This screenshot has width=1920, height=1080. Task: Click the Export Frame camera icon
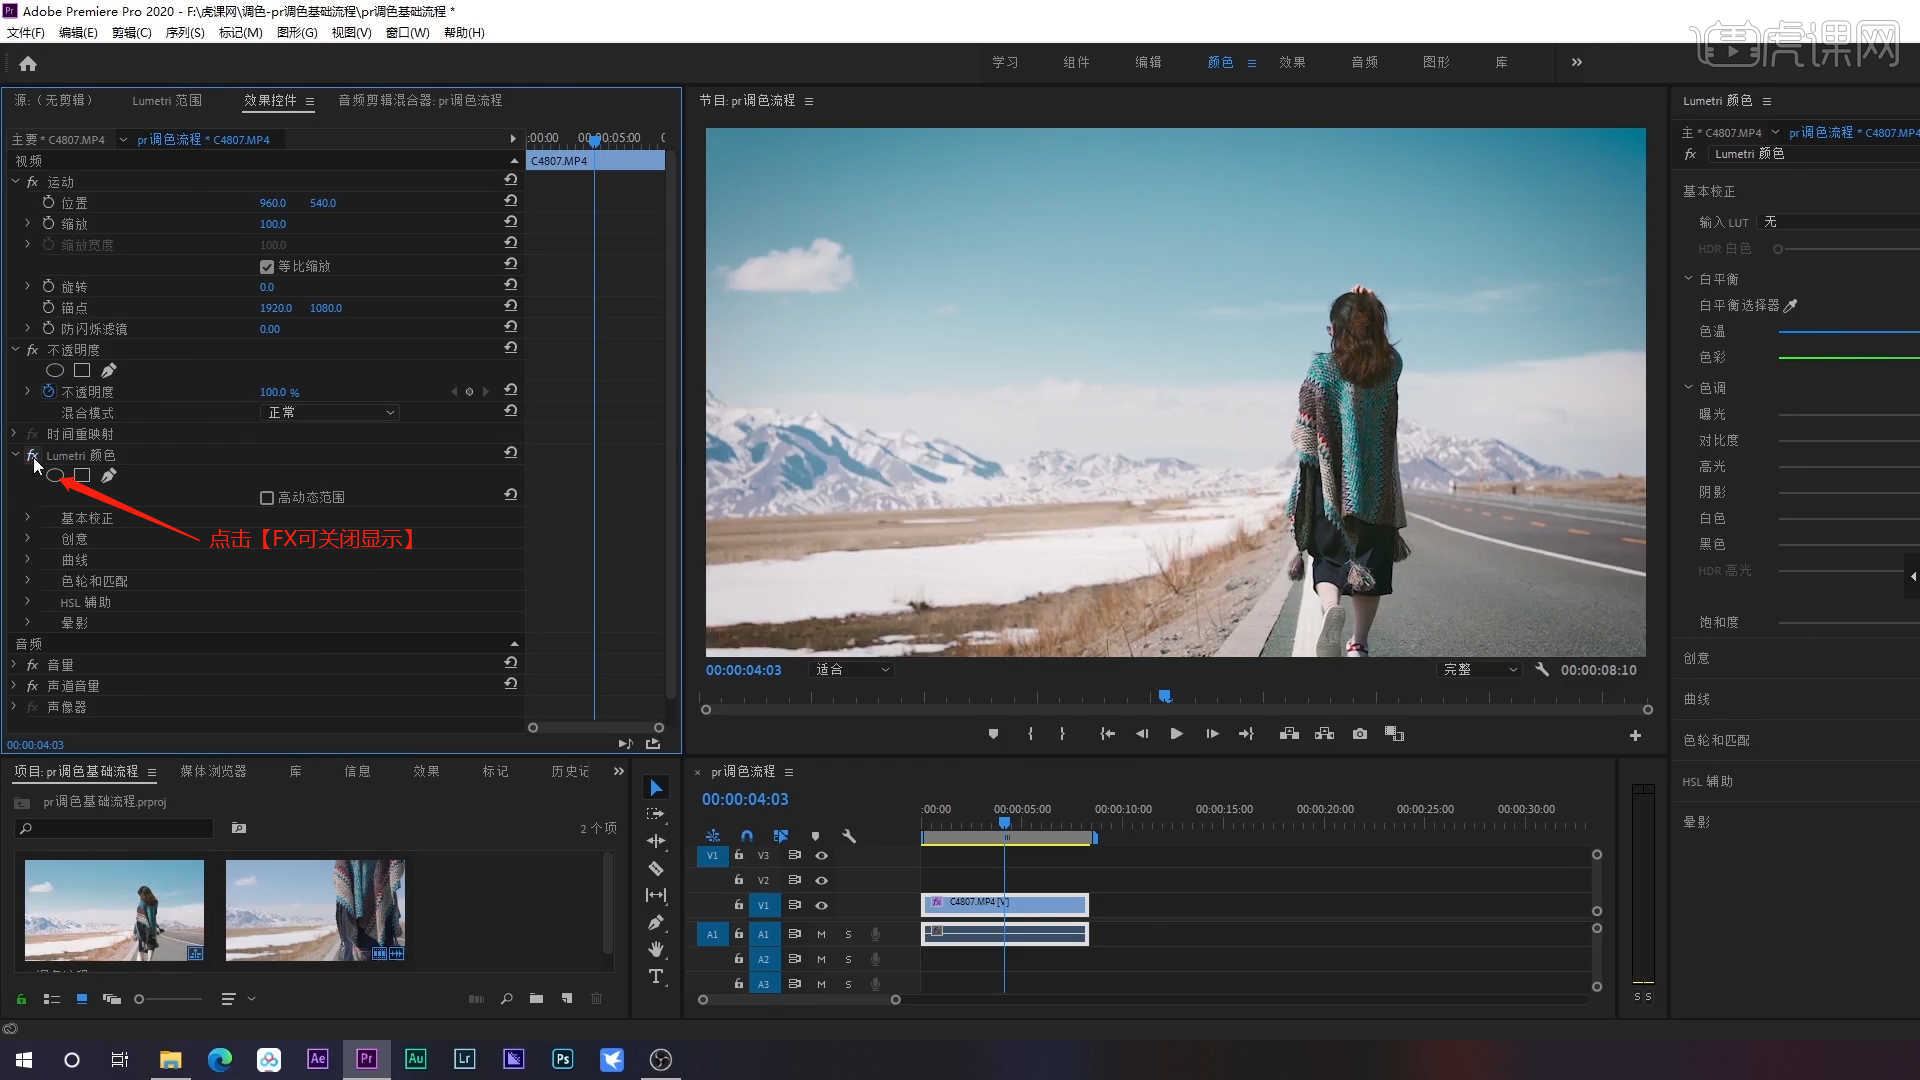(x=1360, y=734)
